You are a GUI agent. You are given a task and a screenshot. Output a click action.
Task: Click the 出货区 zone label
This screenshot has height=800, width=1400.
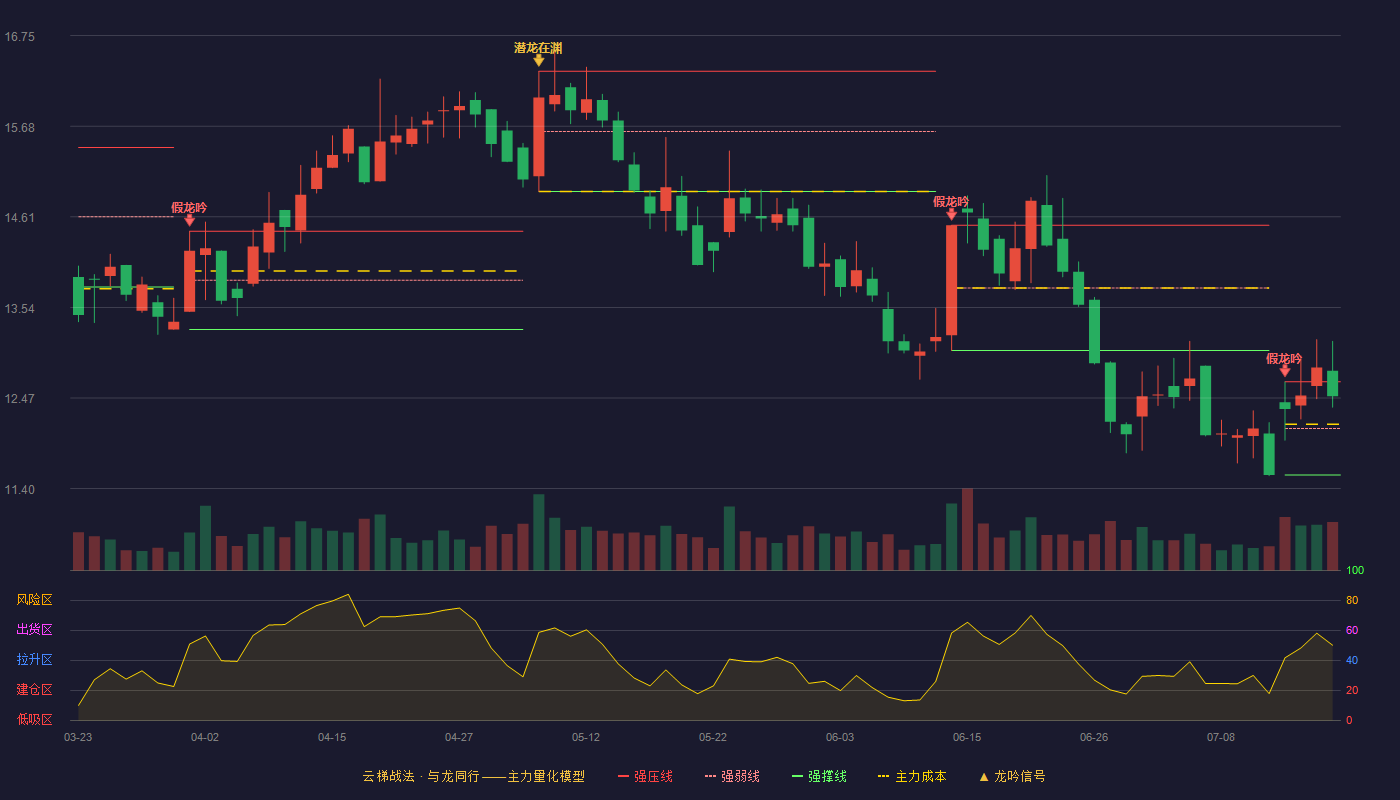pyautogui.click(x=34, y=630)
